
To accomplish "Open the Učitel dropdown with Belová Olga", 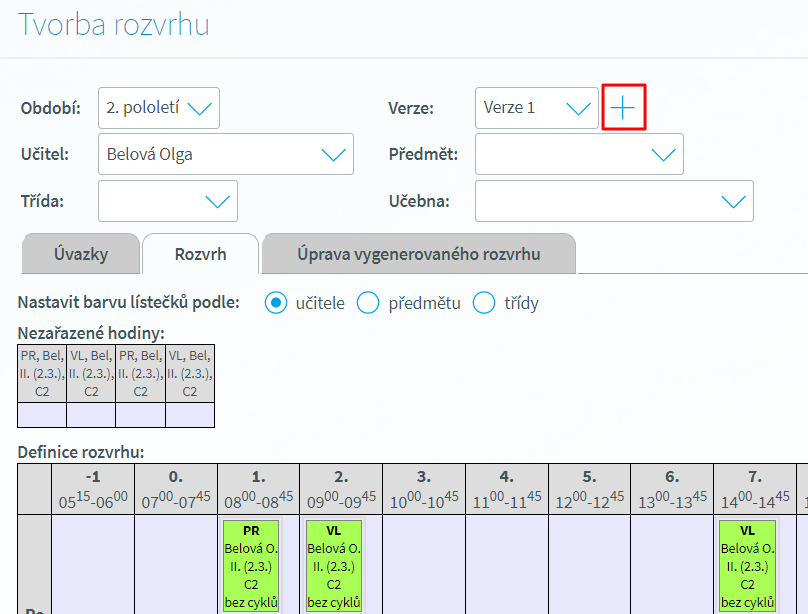I will pyautogui.click(x=226, y=154).
